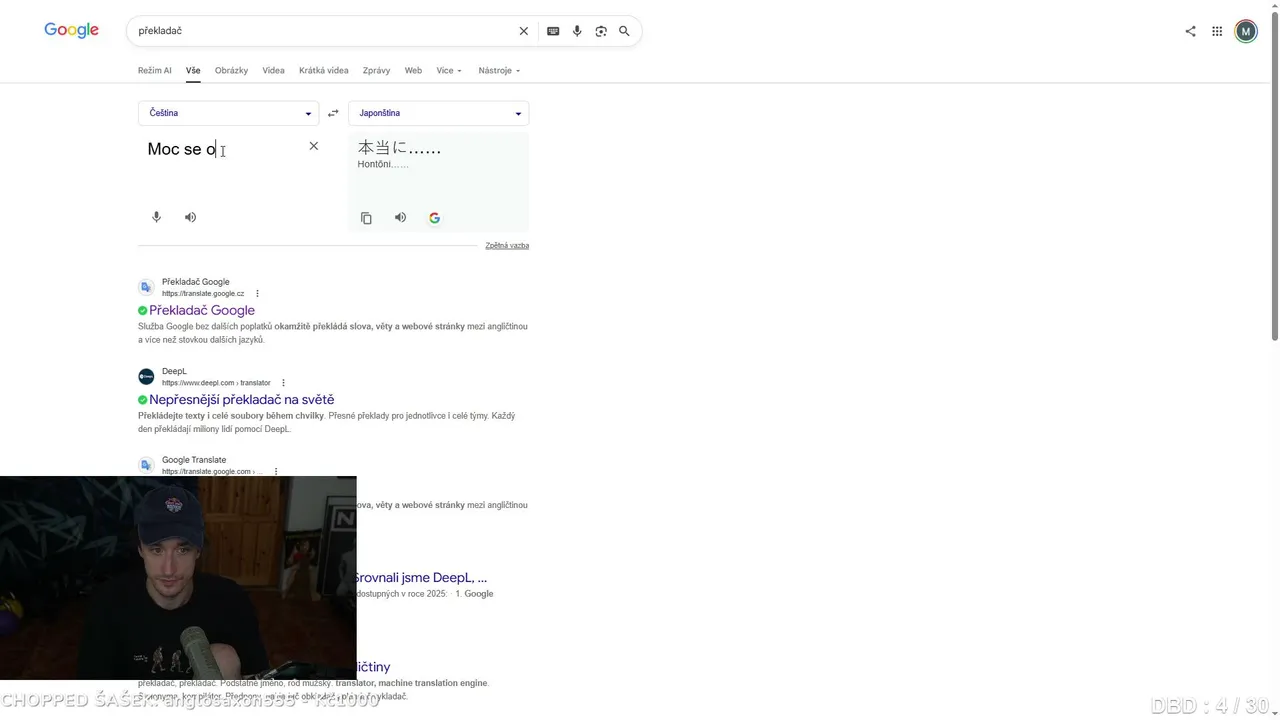Open the Čeština source language dropdown
The width and height of the screenshot is (1280, 720).
click(x=229, y=113)
